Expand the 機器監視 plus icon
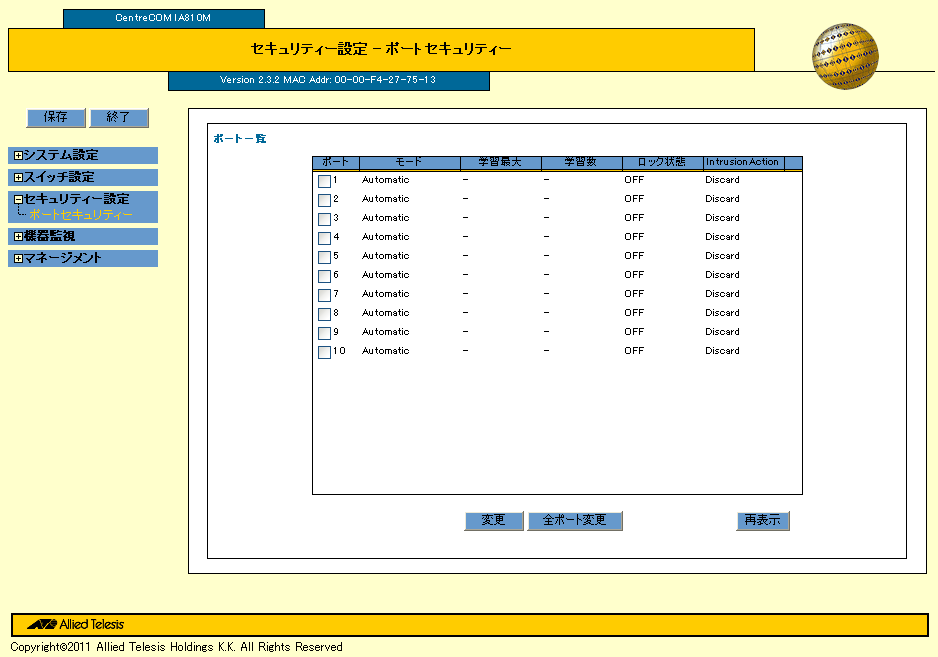The width and height of the screenshot is (938, 657). [18, 236]
